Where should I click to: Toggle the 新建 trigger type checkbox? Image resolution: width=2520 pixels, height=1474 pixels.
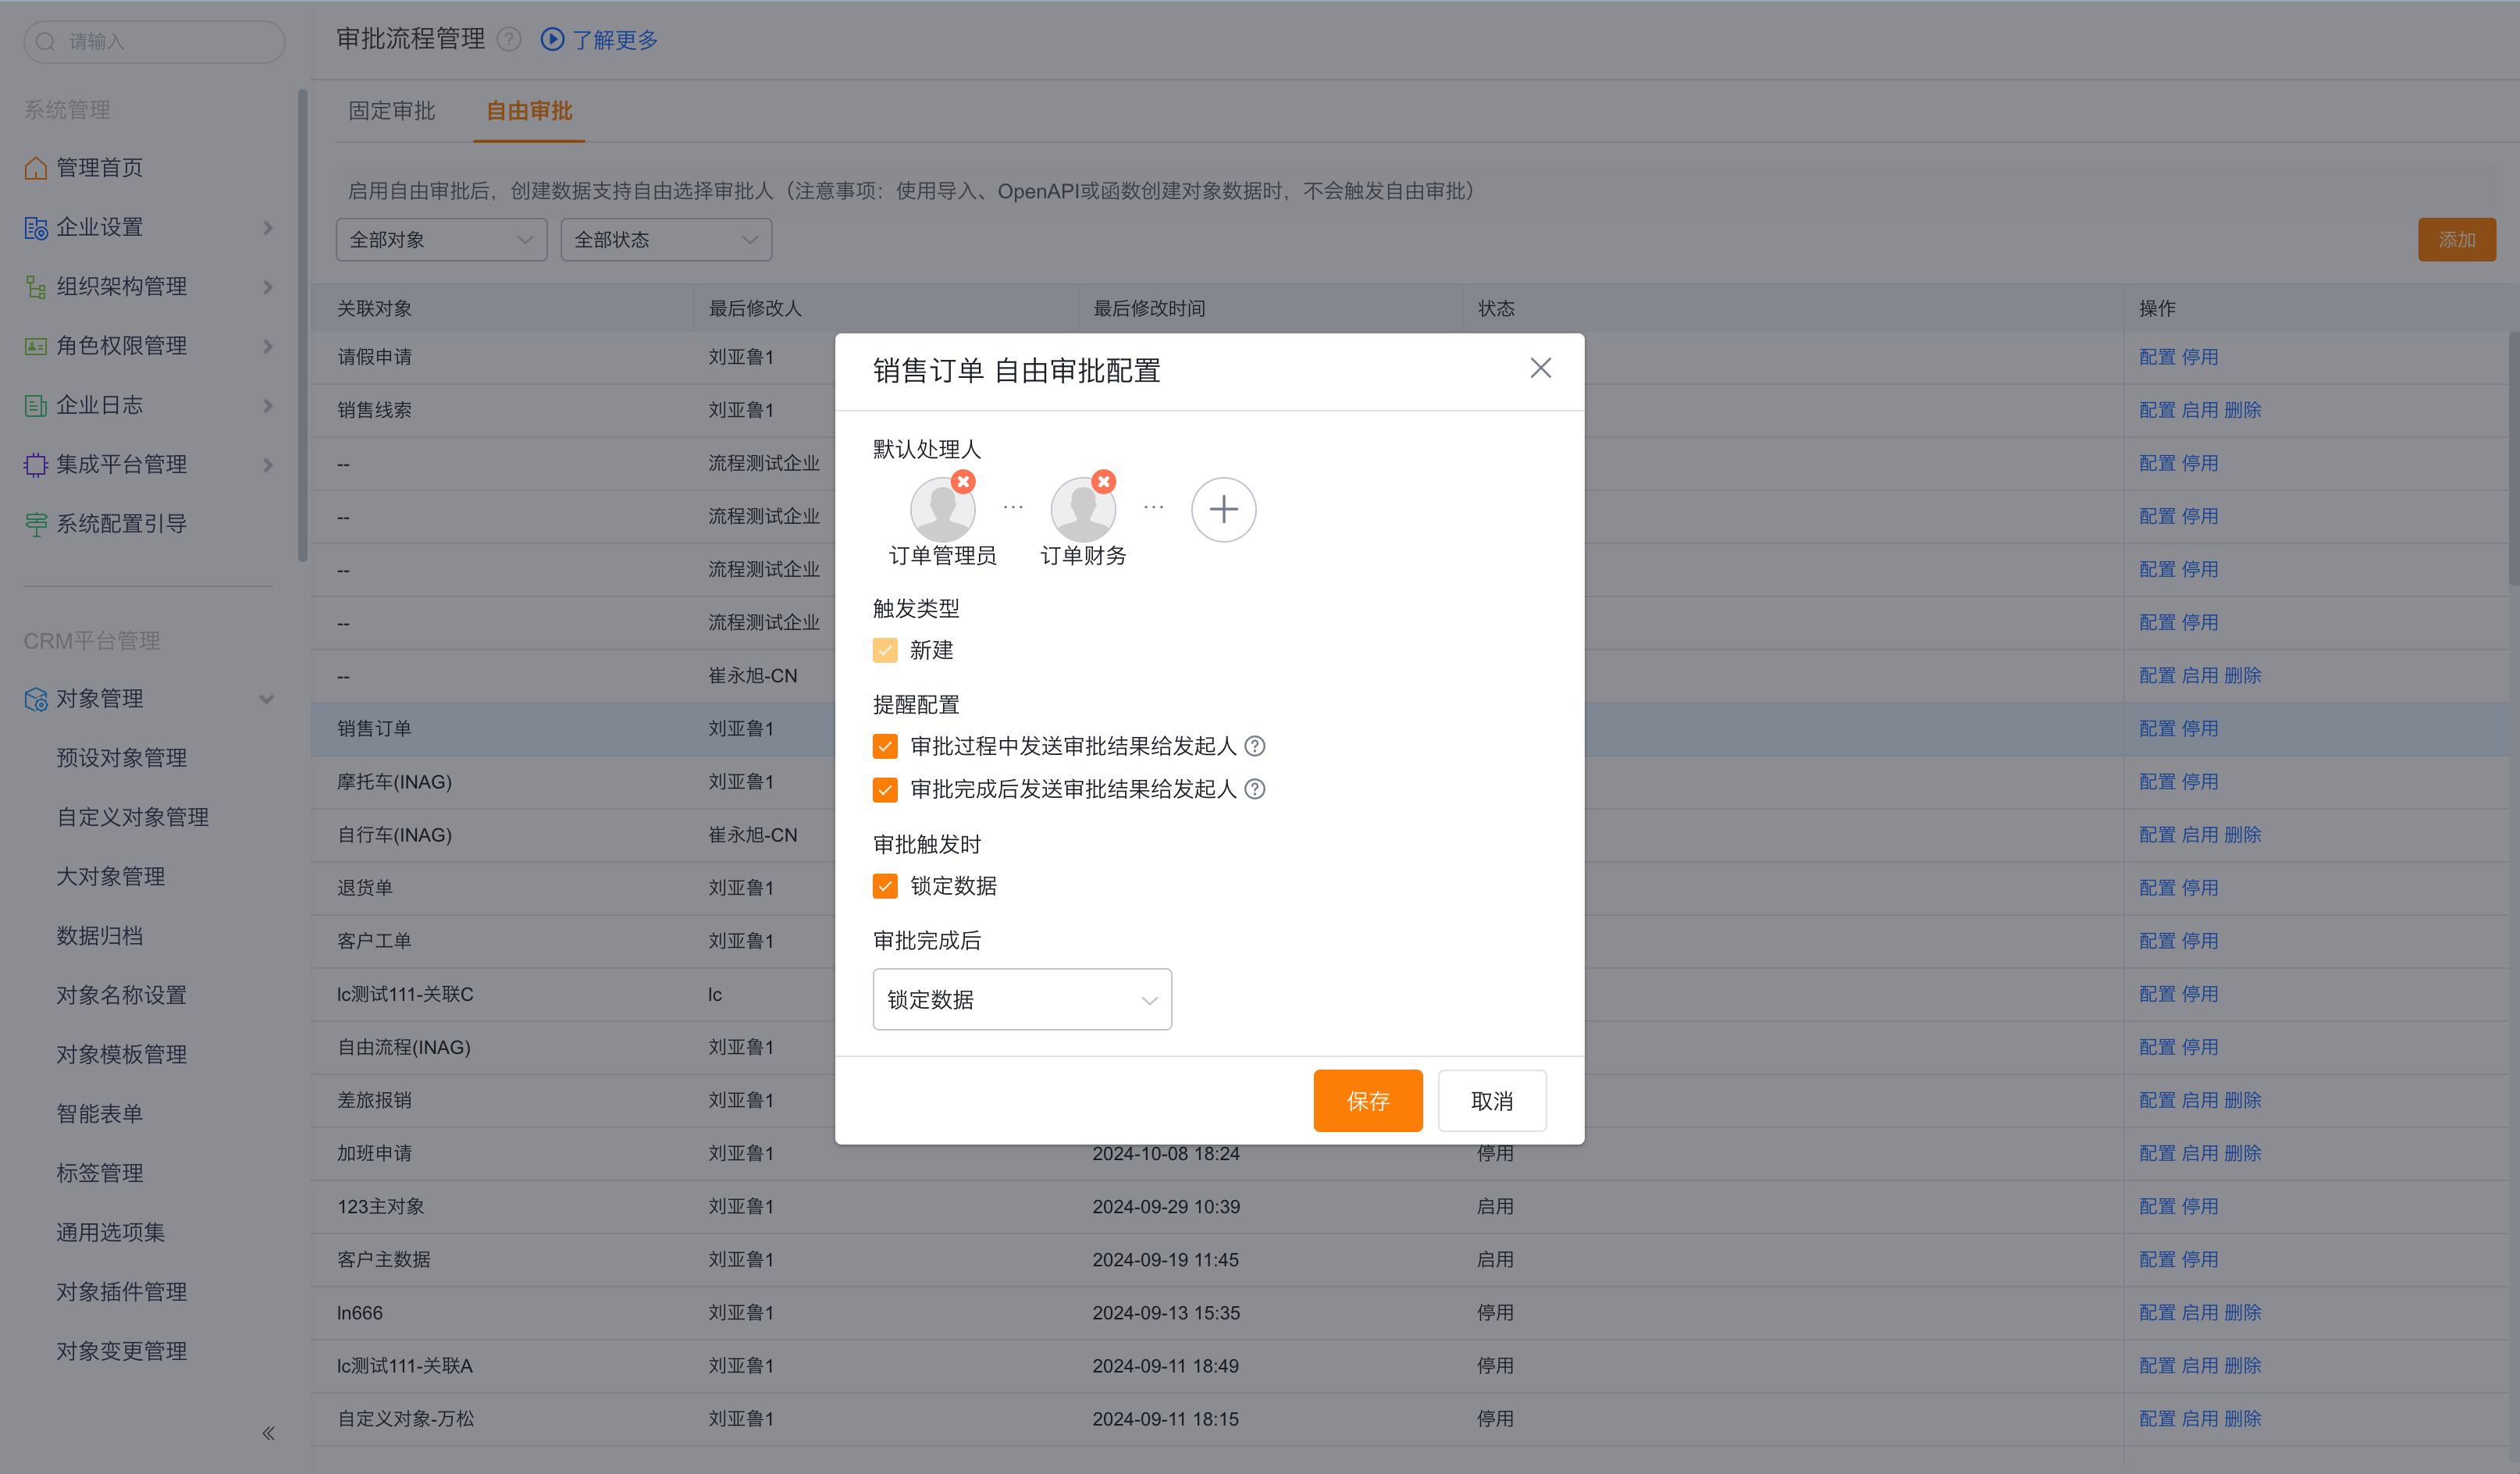coord(885,650)
